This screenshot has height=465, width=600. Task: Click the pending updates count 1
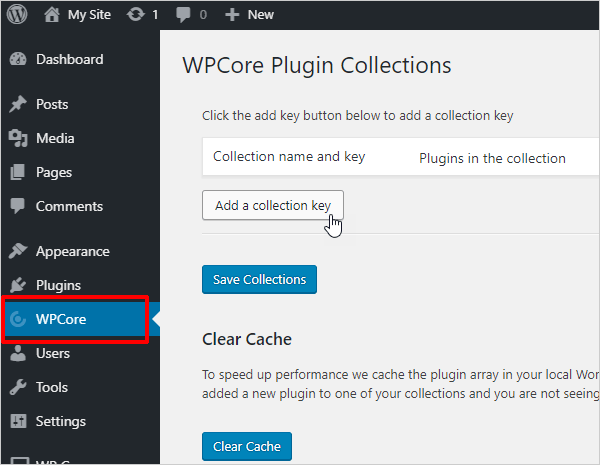coord(155,15)
